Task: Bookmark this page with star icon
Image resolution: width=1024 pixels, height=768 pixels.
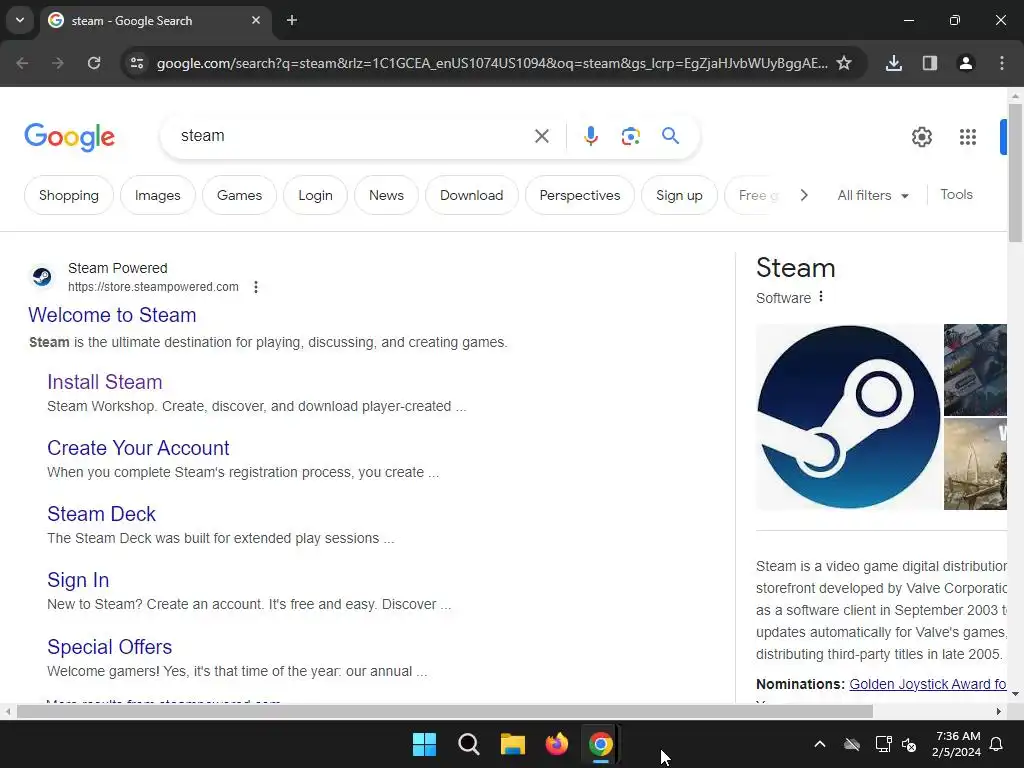Action: [x=844, y=63]
